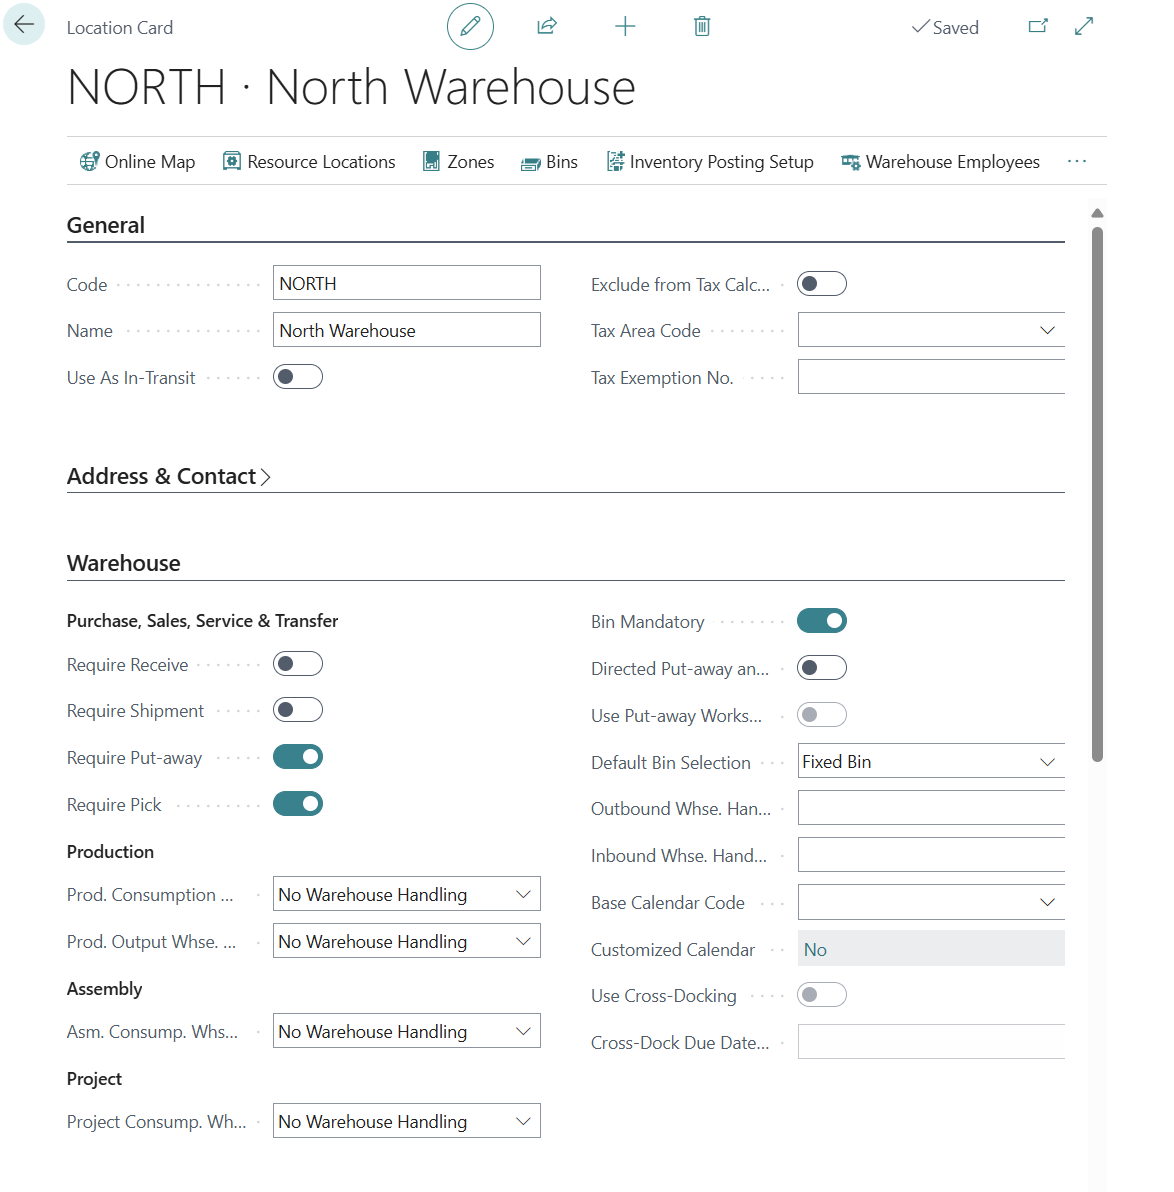Screen dimensions: 1174x1192
Task: Toggle Use As In-Transit switch
Action: pos(298,377)
